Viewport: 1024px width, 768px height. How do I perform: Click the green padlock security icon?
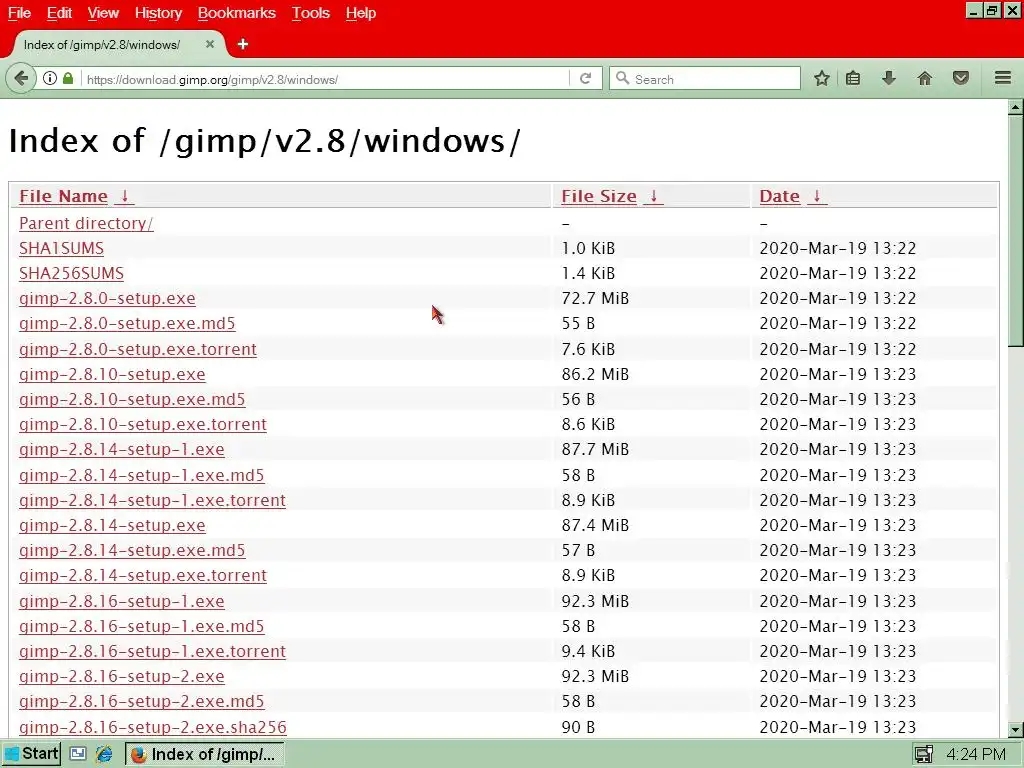coord(68,79)
